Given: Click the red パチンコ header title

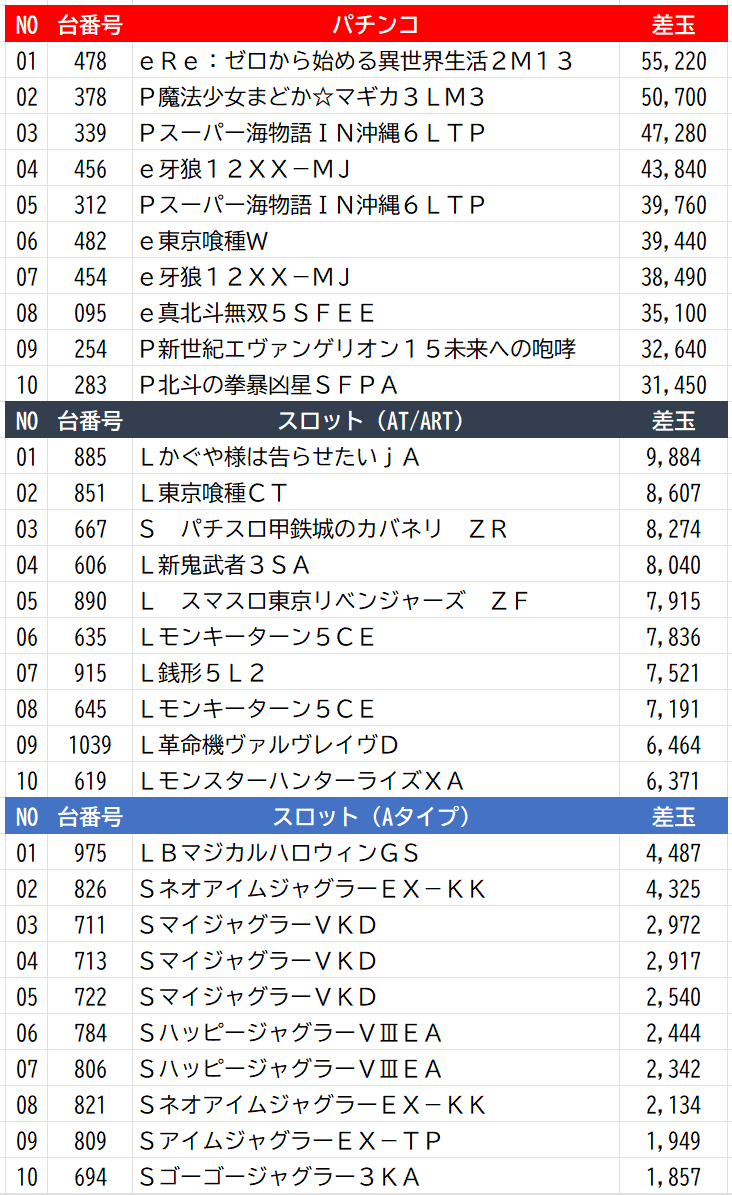Looking at the screenshot, I should click(x=375, y=24).
